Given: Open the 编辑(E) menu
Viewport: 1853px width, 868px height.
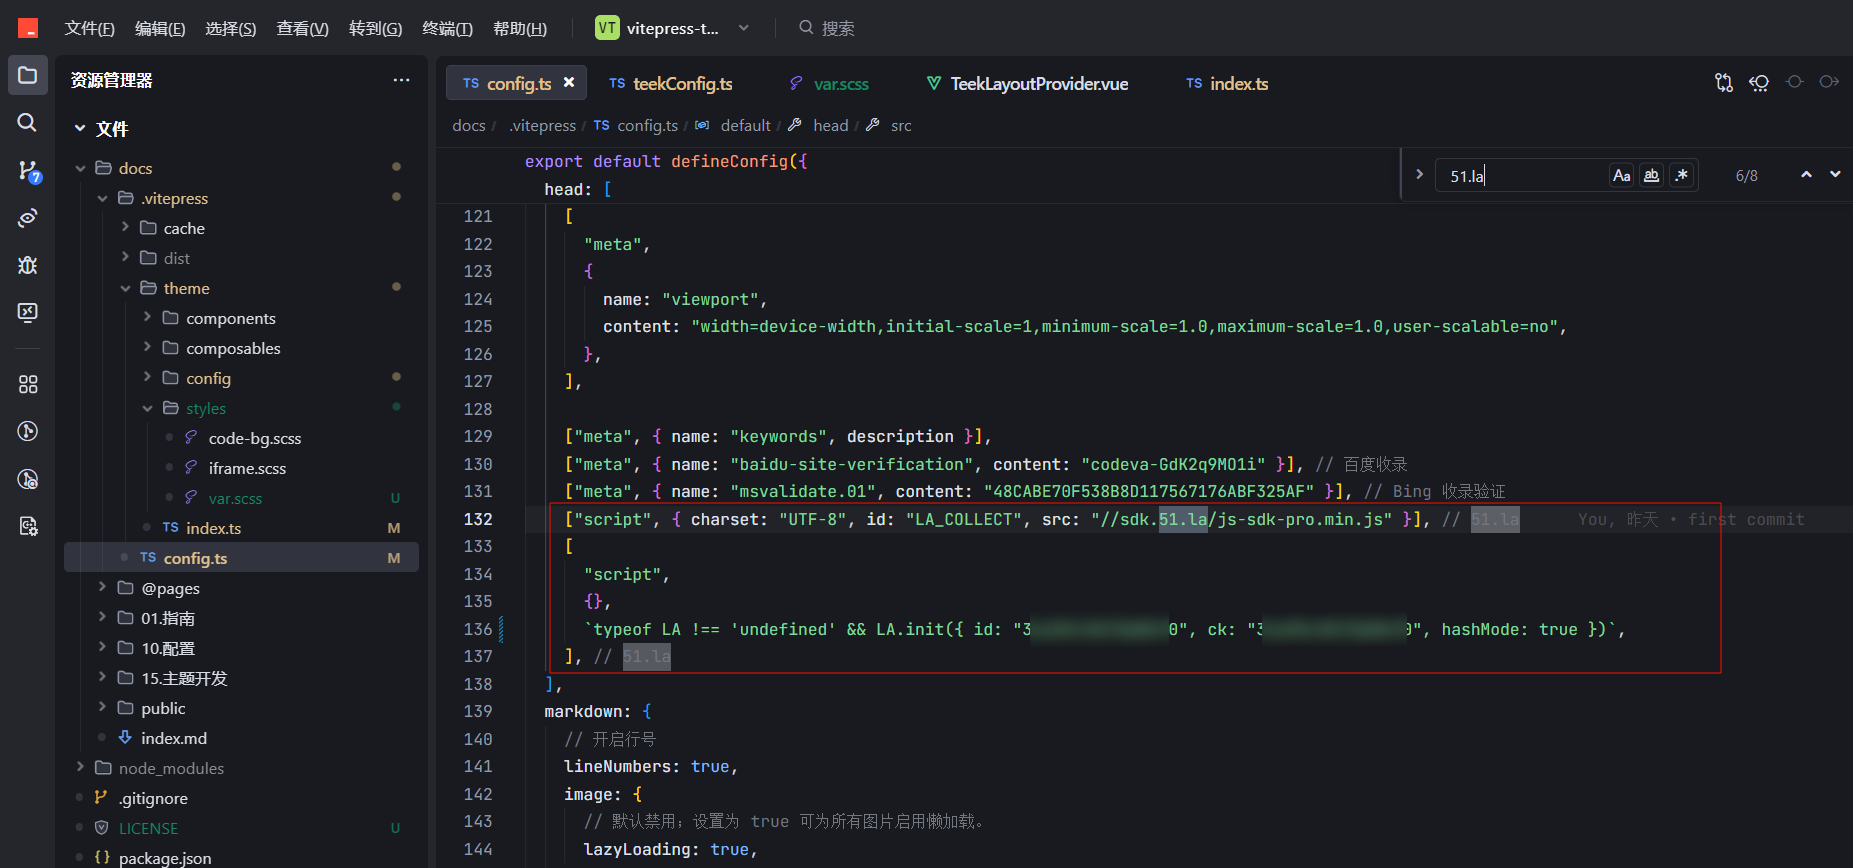Looking at the screenshot, I should tap(160, 28).
